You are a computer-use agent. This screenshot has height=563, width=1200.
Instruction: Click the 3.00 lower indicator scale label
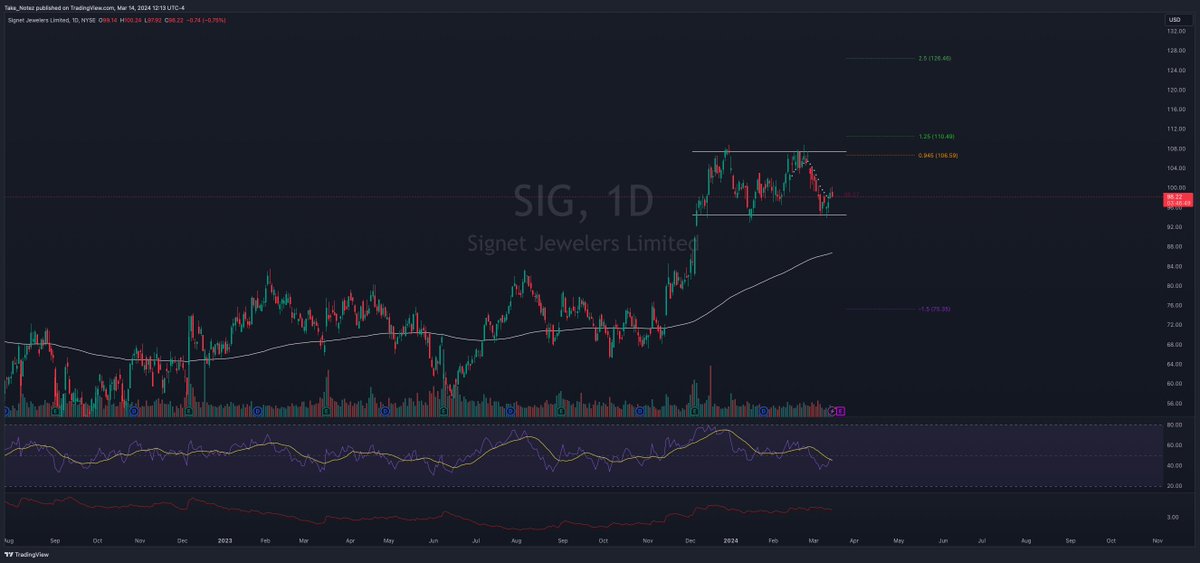pos(1172,517)
